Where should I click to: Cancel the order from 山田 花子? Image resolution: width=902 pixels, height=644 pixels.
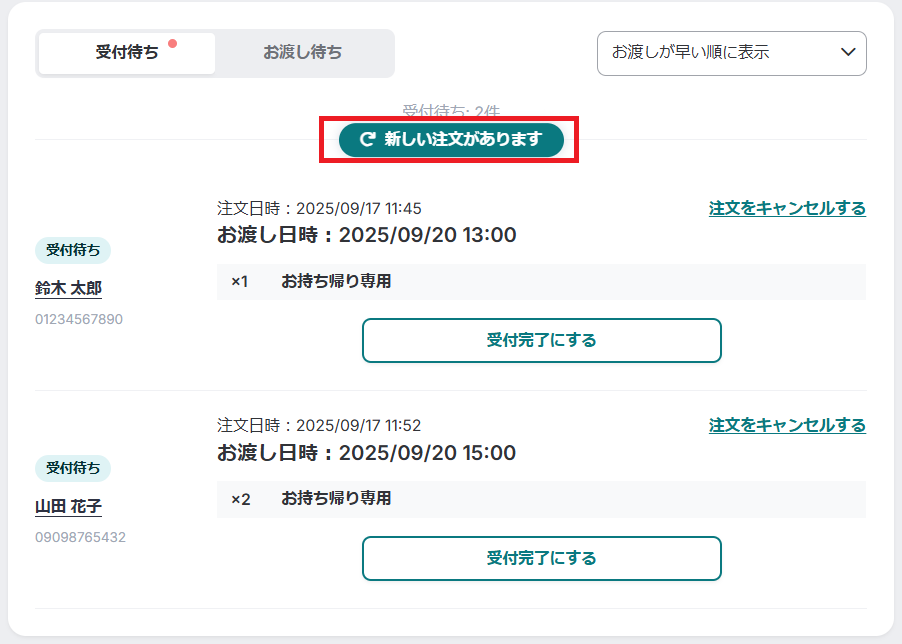787,425
